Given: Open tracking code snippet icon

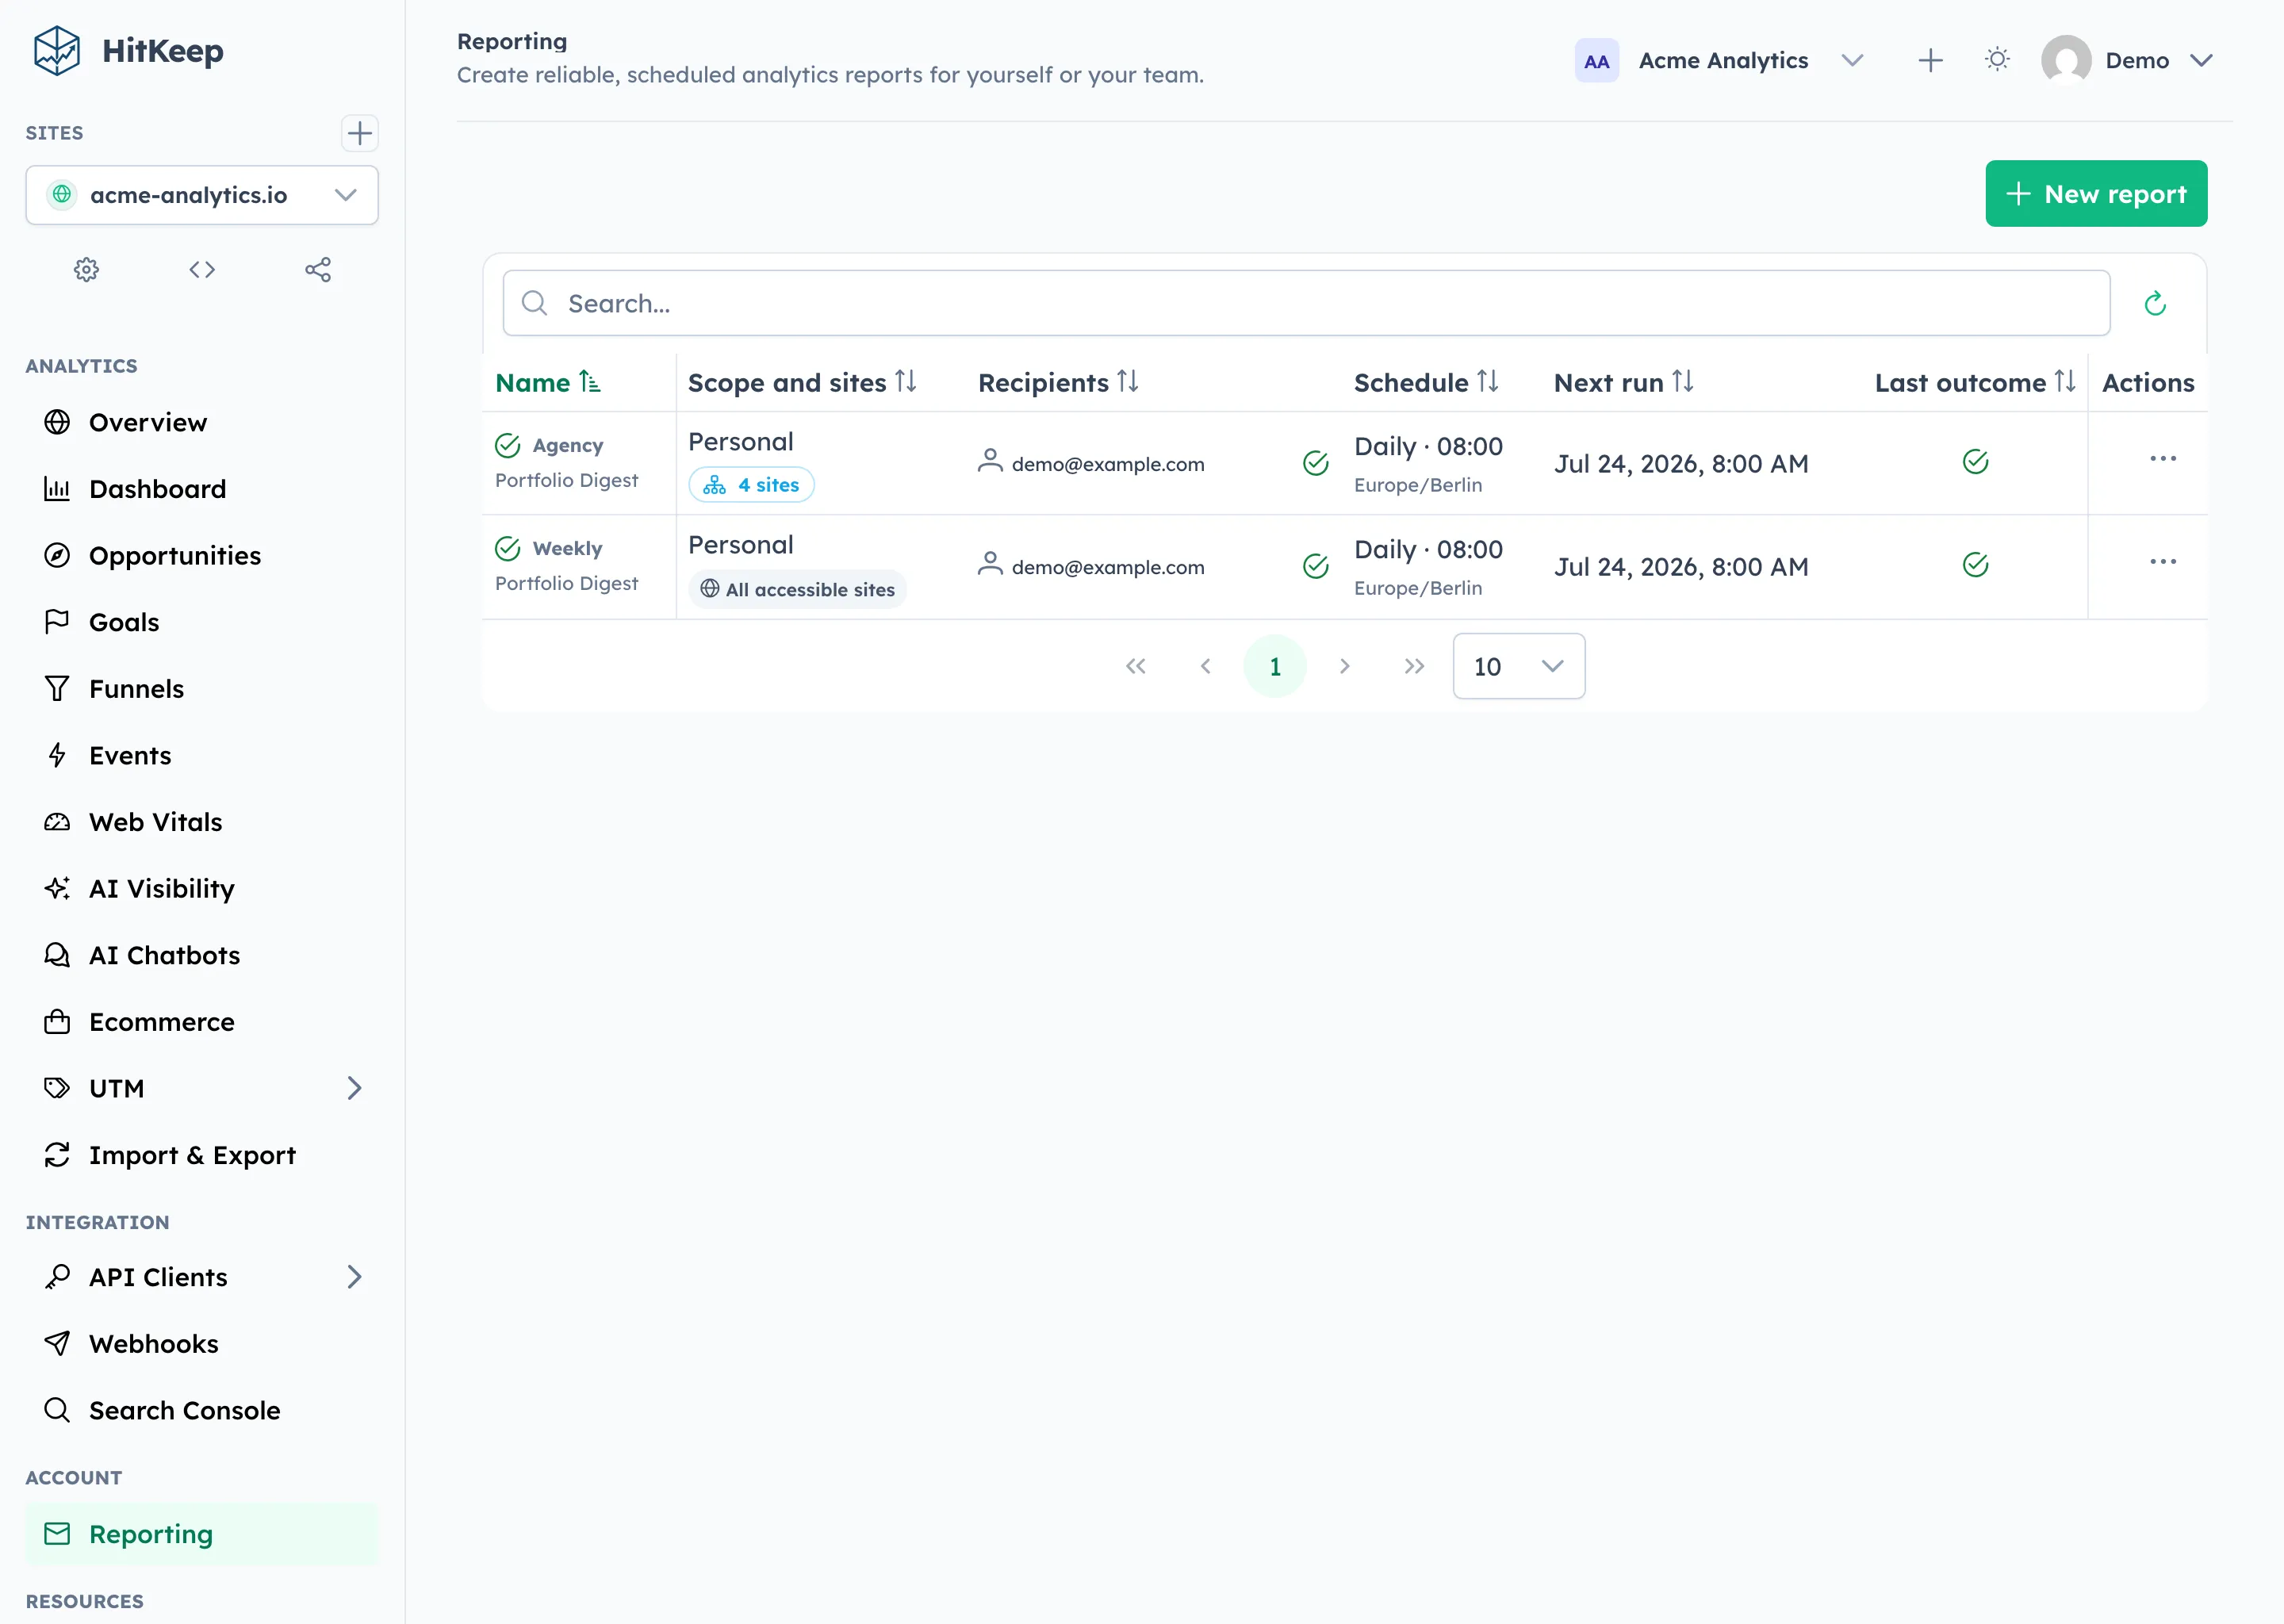Looking at the screenshot, I should tap(202, 269).
